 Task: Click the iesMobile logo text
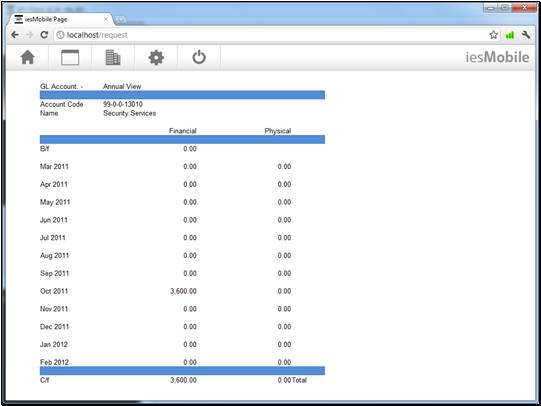click(x=497, y=57)
